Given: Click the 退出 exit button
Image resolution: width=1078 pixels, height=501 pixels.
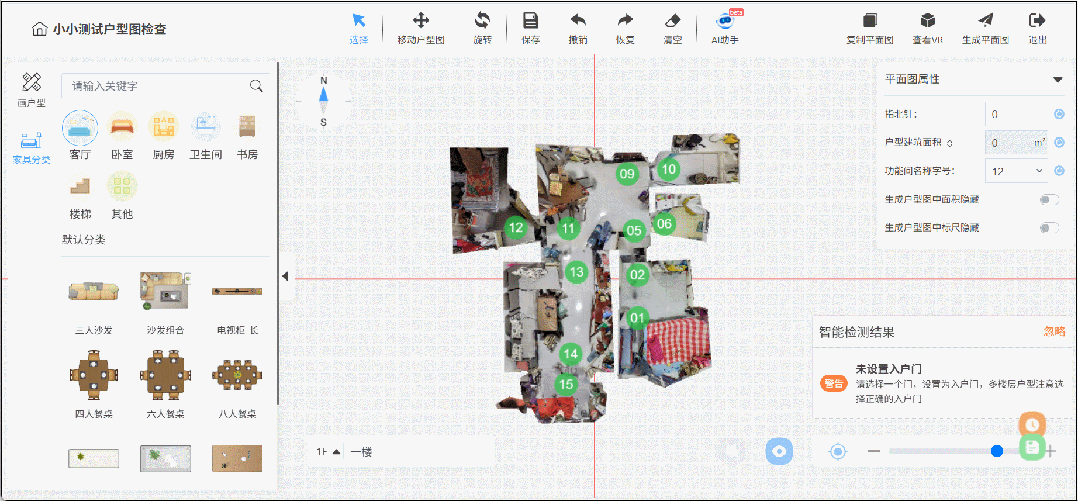Looking at the screenshot, I should (1037, 21).
